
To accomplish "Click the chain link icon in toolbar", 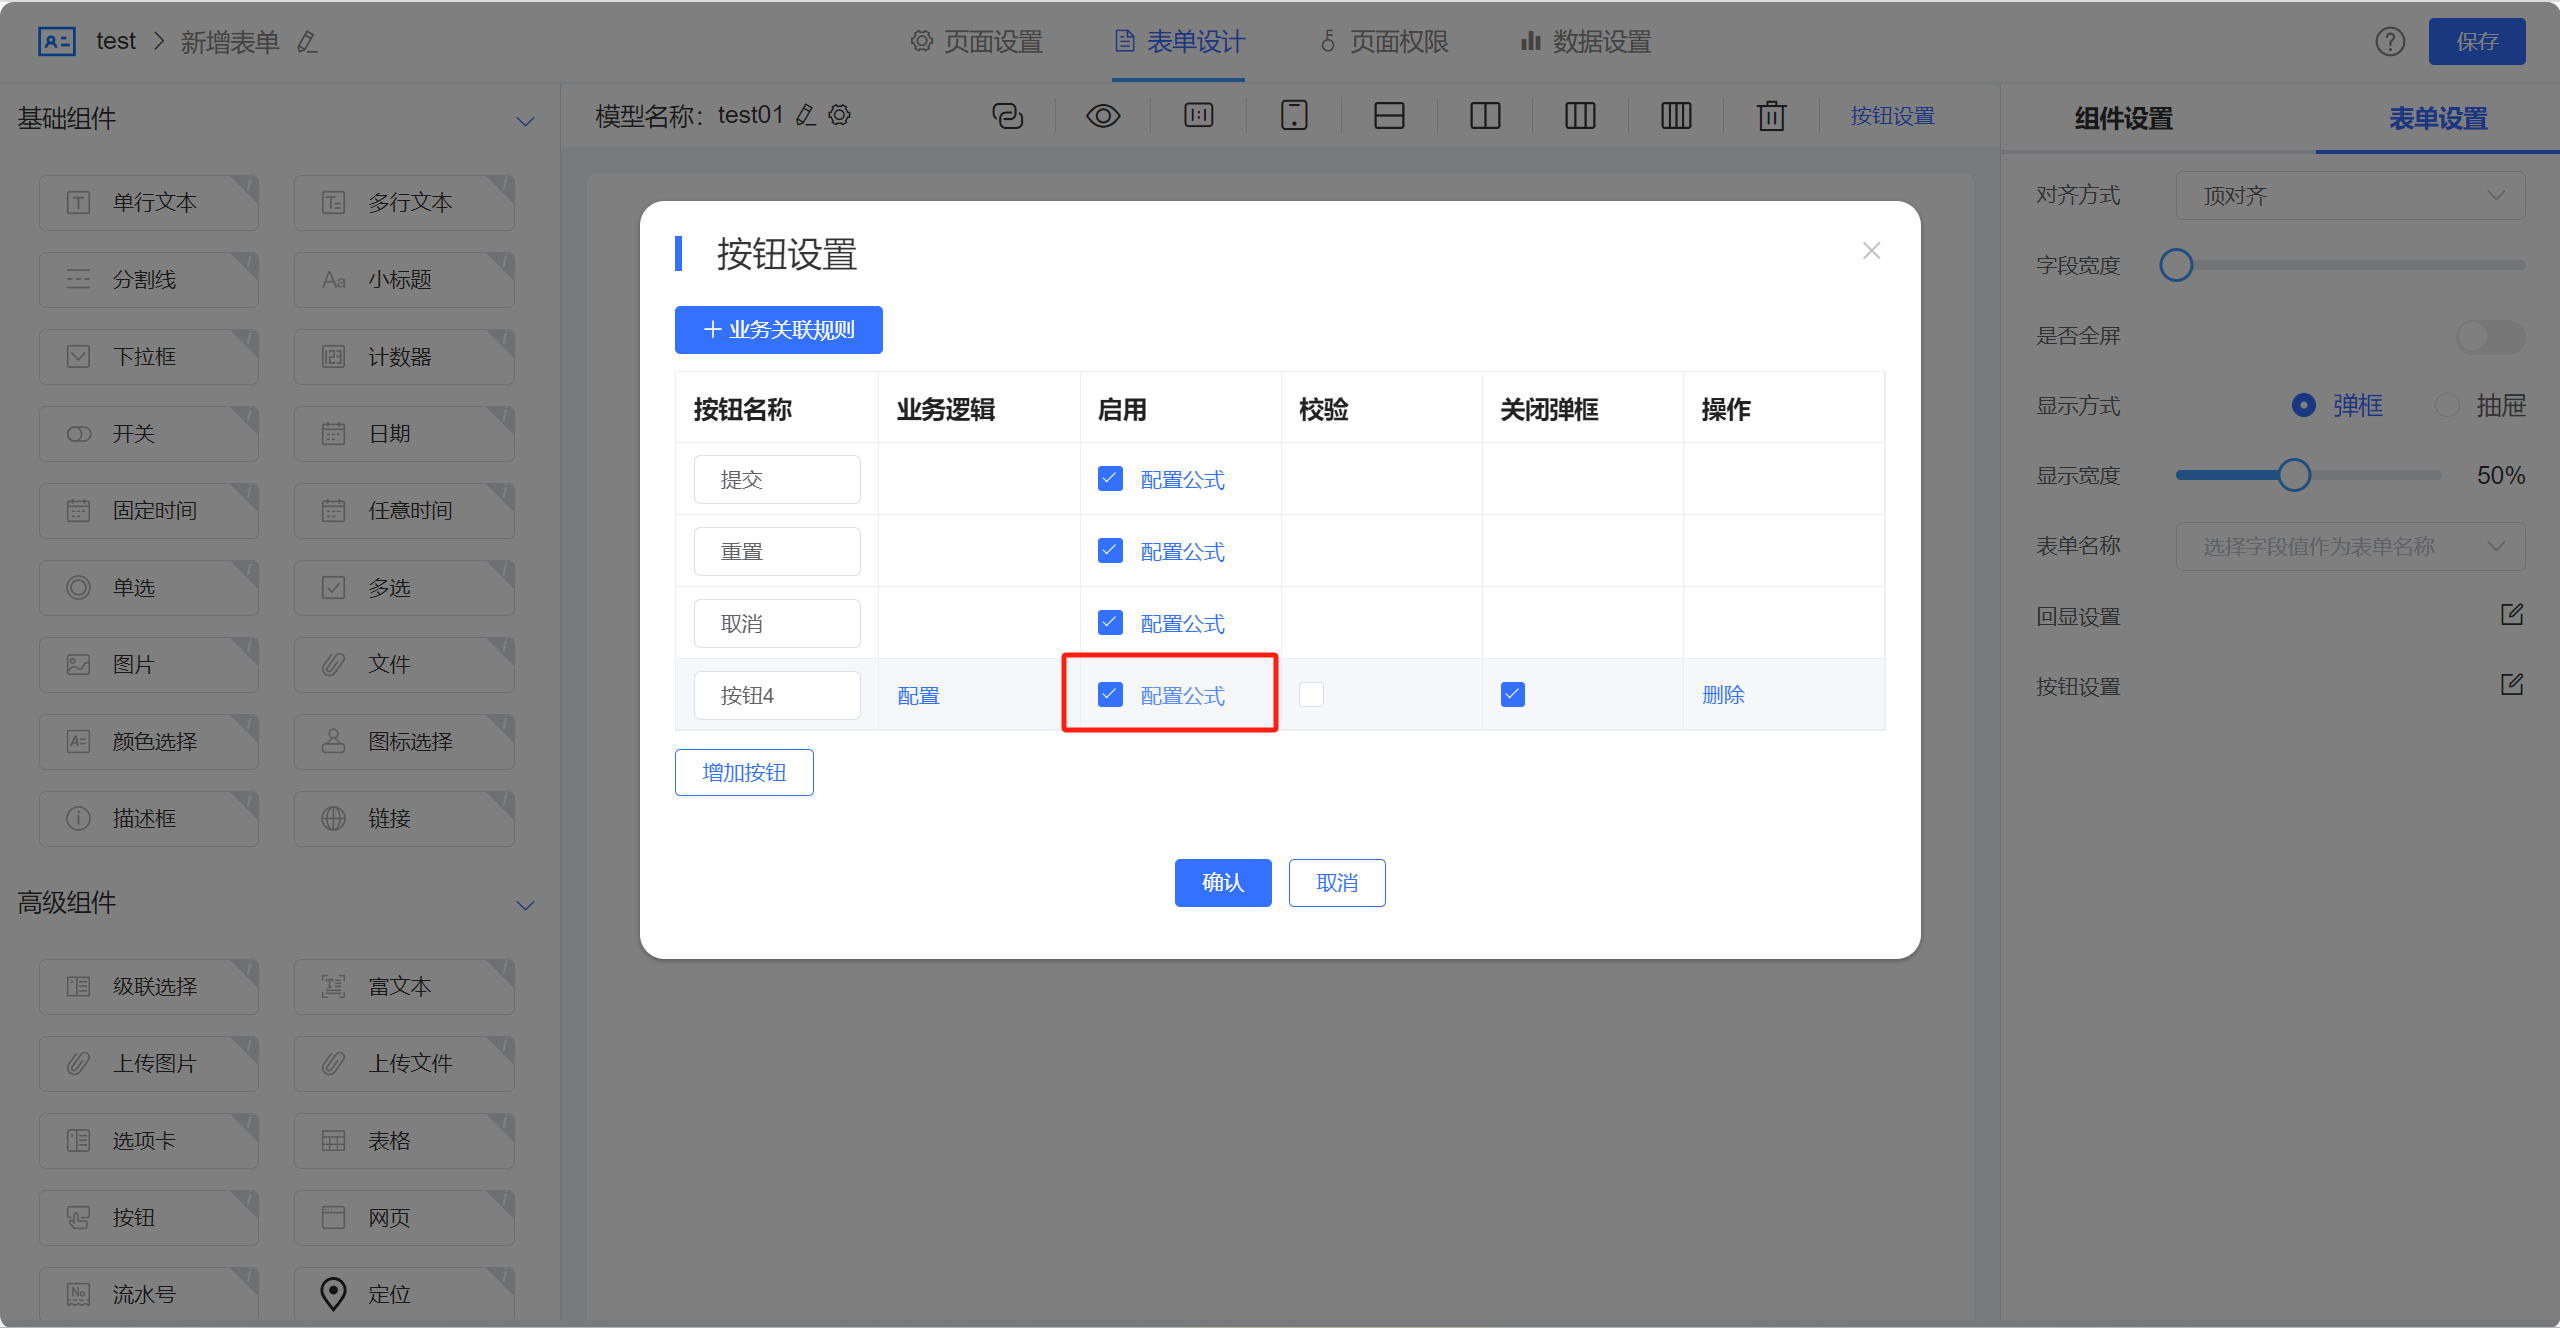I will coord(1008,115).
